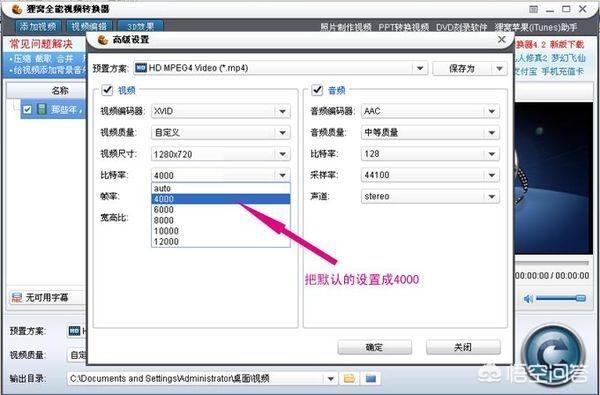This screenshot has width=600, height=395.
Task: Open the 视频编码器 XVID dropdown
Action: click(x=221, y=111)
